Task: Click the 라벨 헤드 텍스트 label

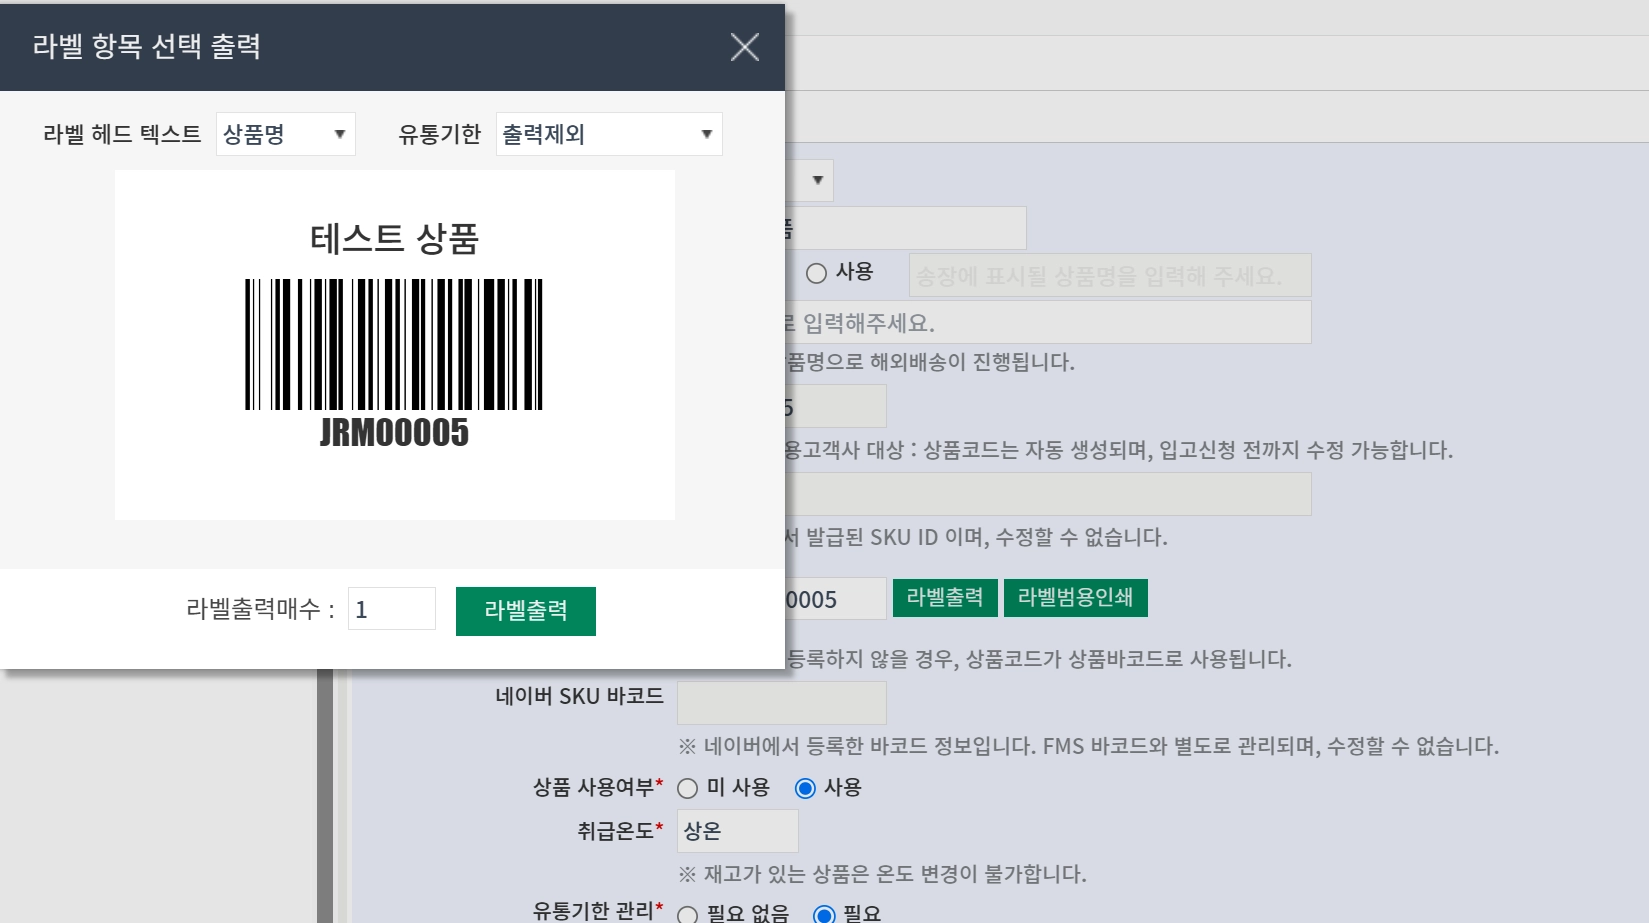Action: [122, 134]
